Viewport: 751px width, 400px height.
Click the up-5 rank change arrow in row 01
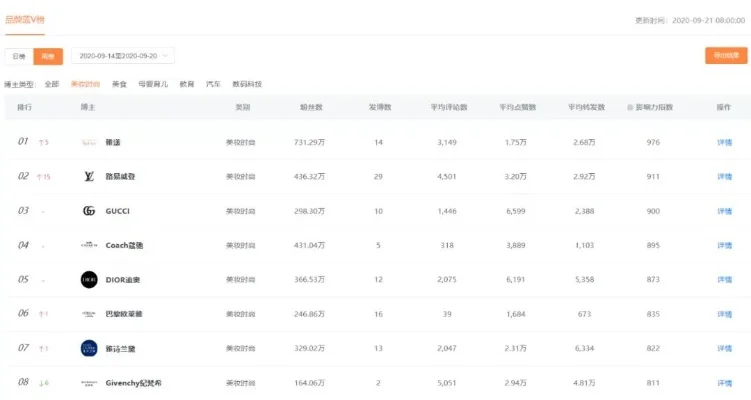[44, 142]
